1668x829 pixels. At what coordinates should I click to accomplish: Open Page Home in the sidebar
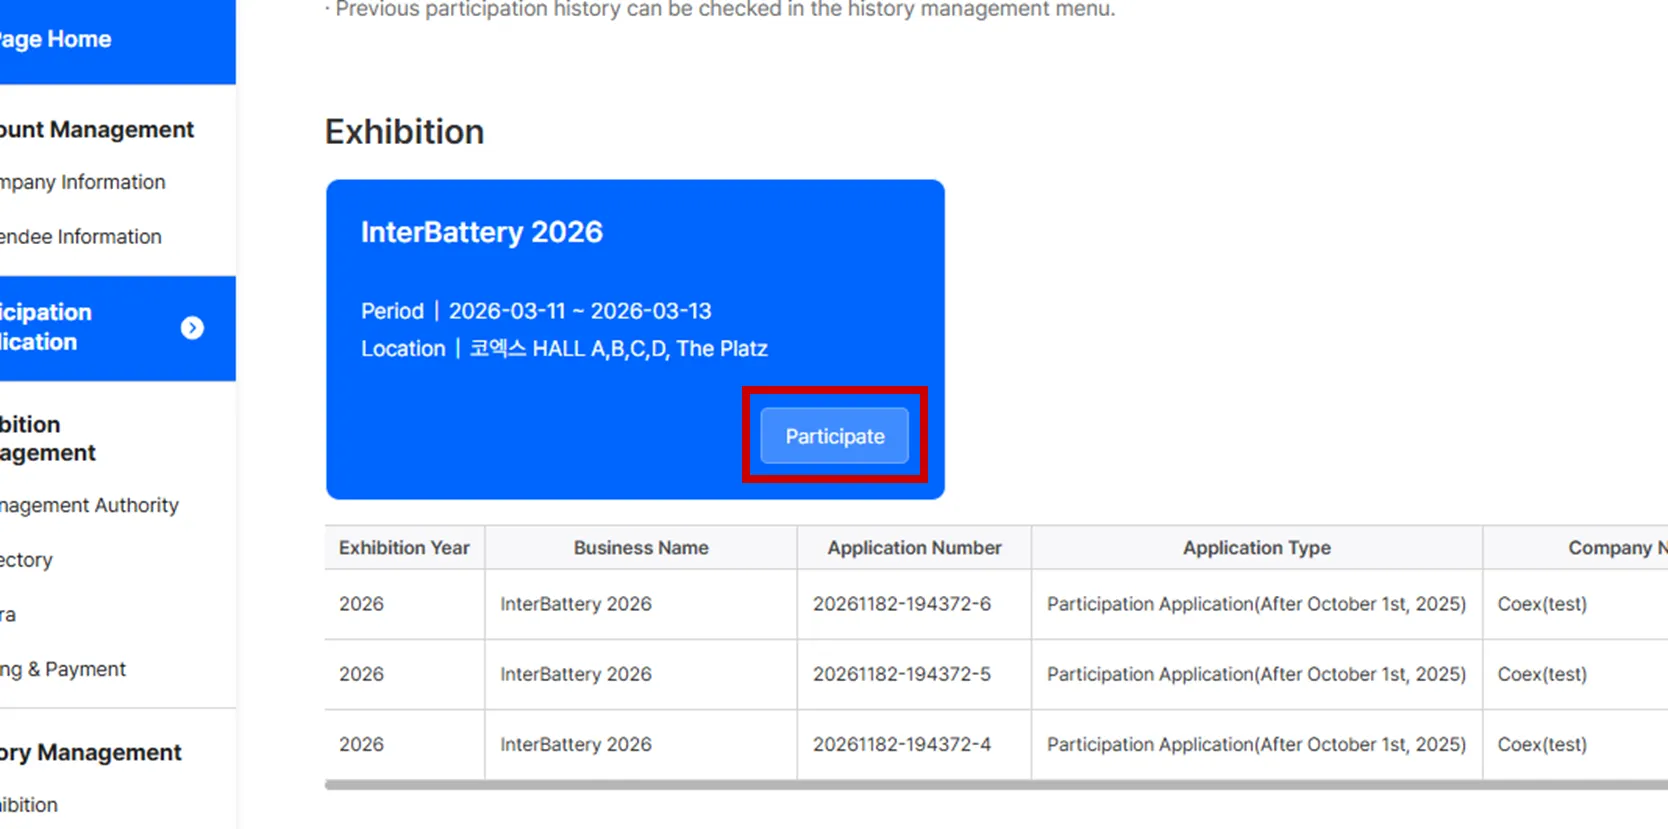(55, 39)
